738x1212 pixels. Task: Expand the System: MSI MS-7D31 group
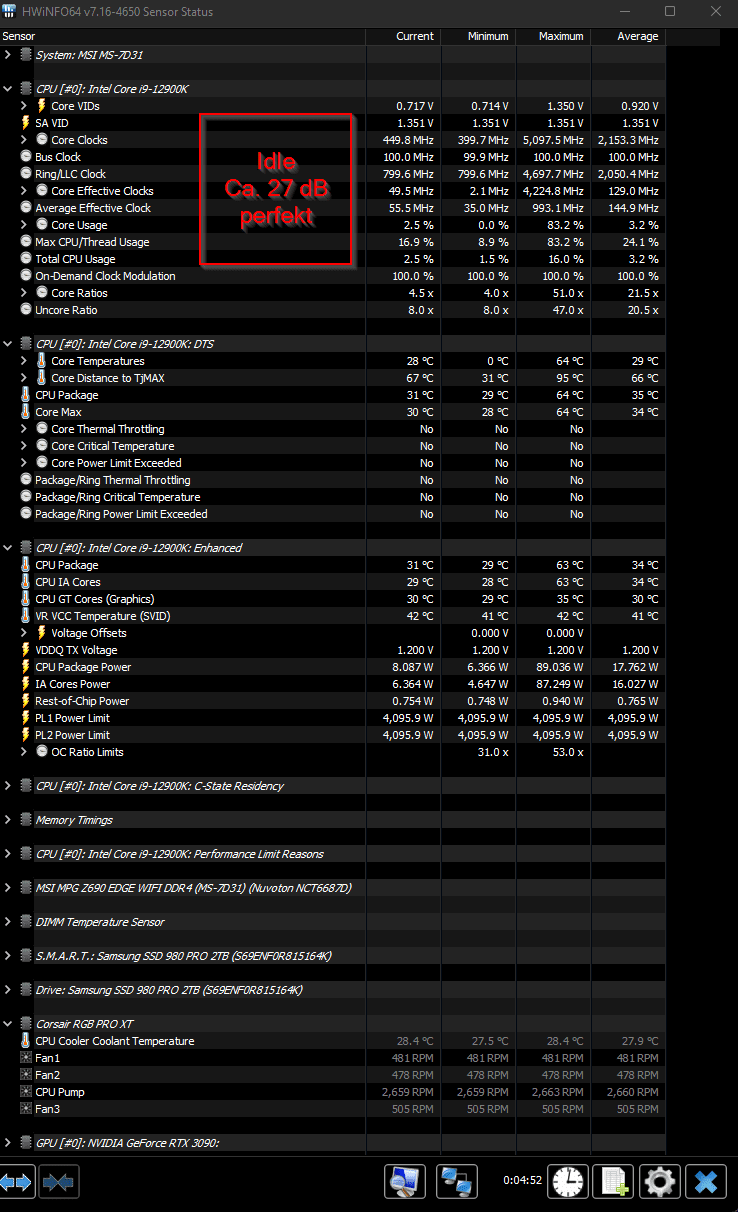pyautogui.click(x=8, y=55)
